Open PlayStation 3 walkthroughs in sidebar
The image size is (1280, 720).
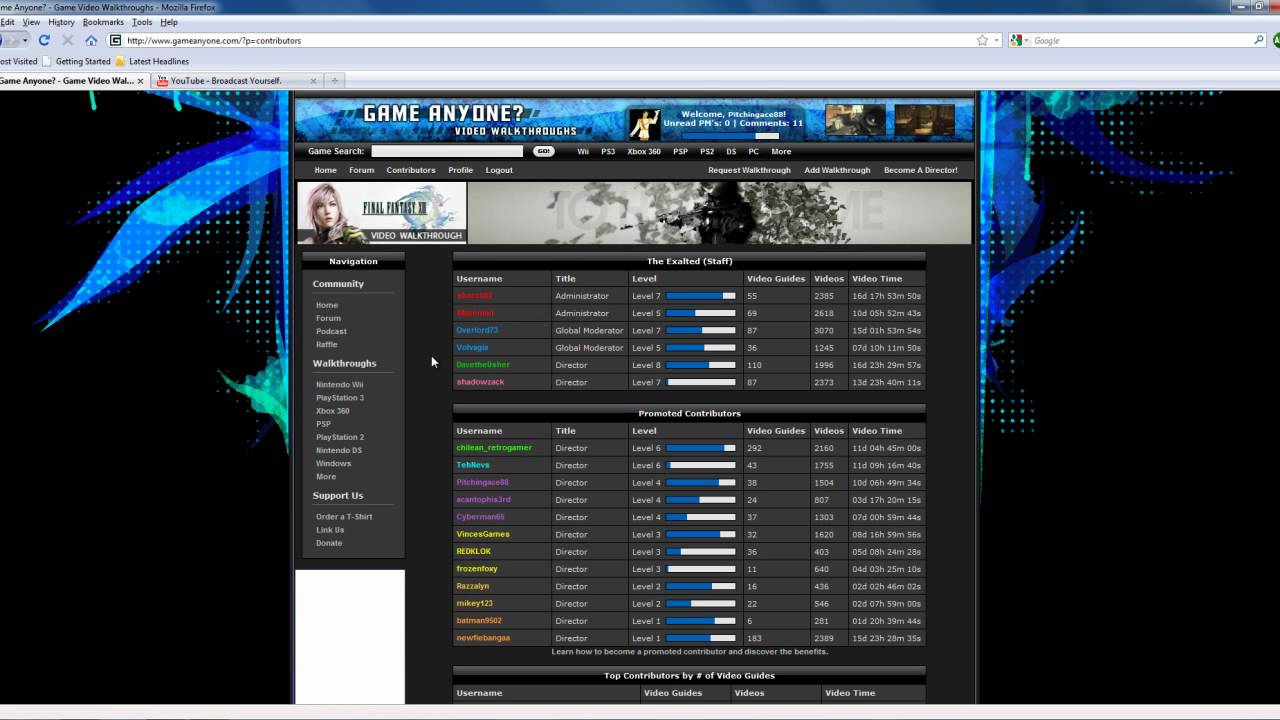tap(340, 397)
